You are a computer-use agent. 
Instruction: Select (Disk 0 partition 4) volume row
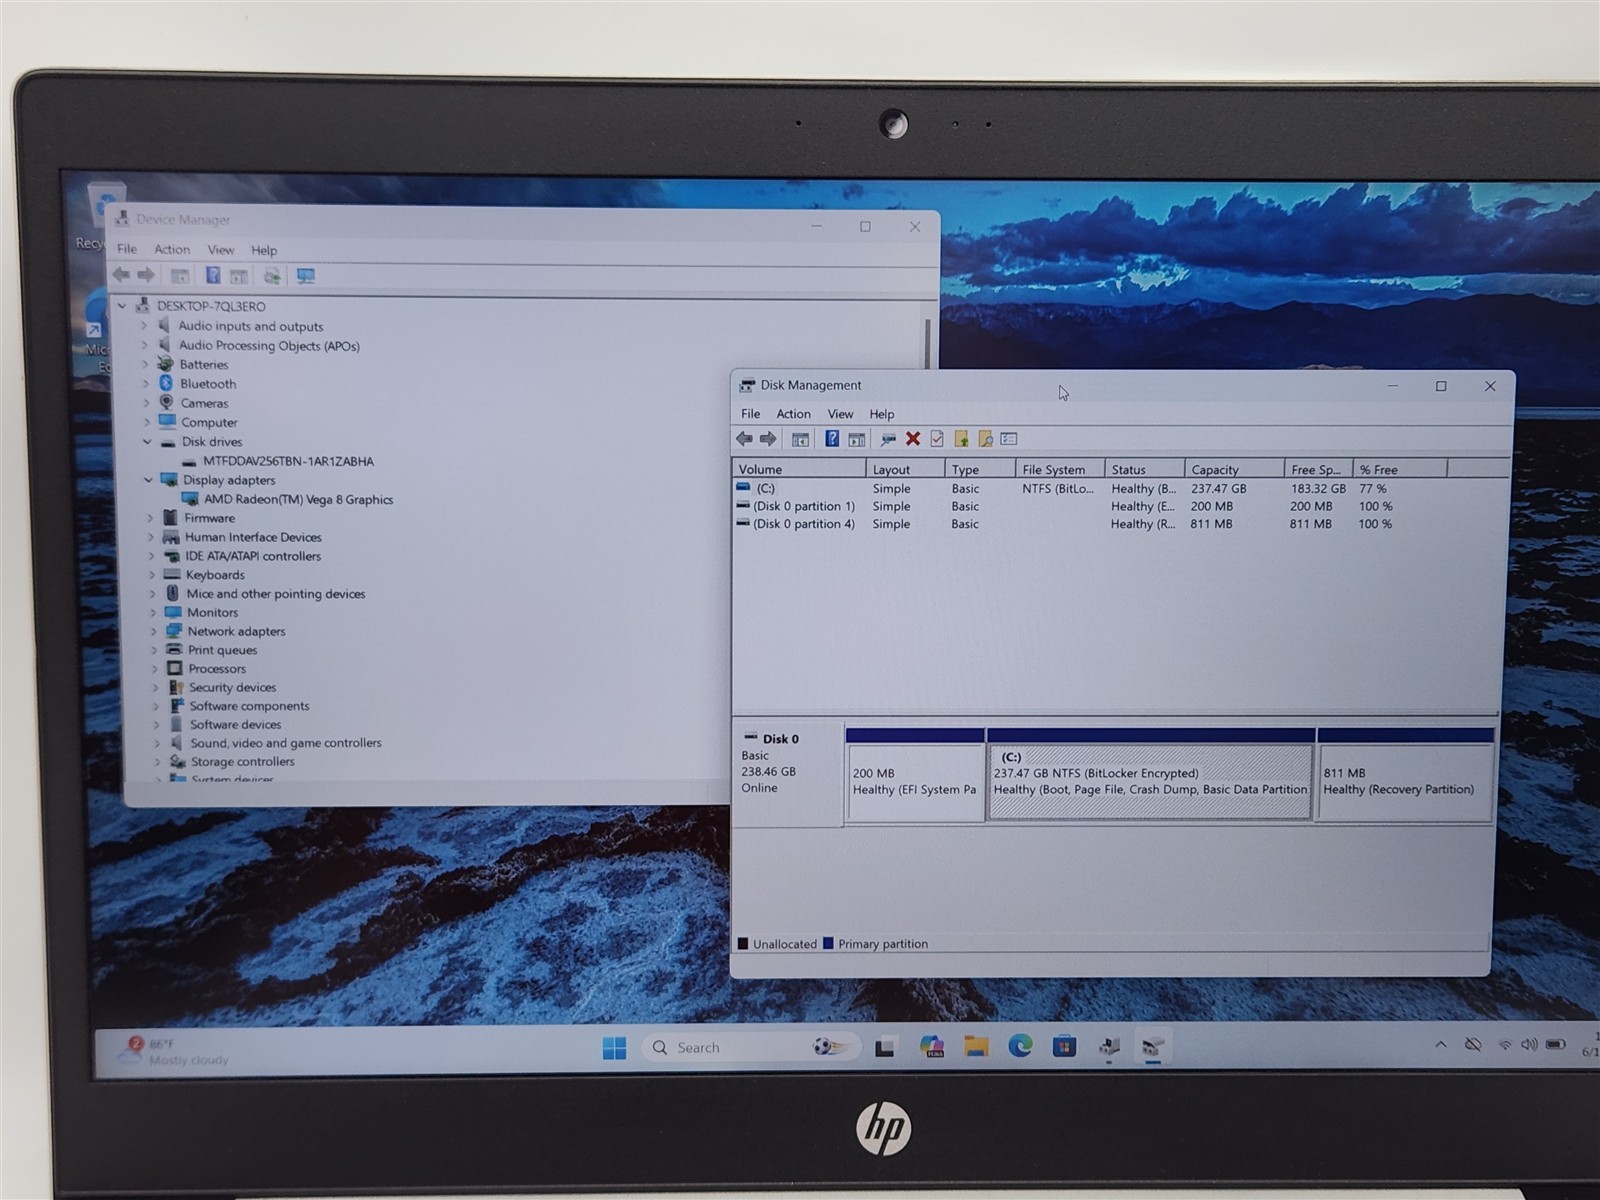click(1065, 524)
